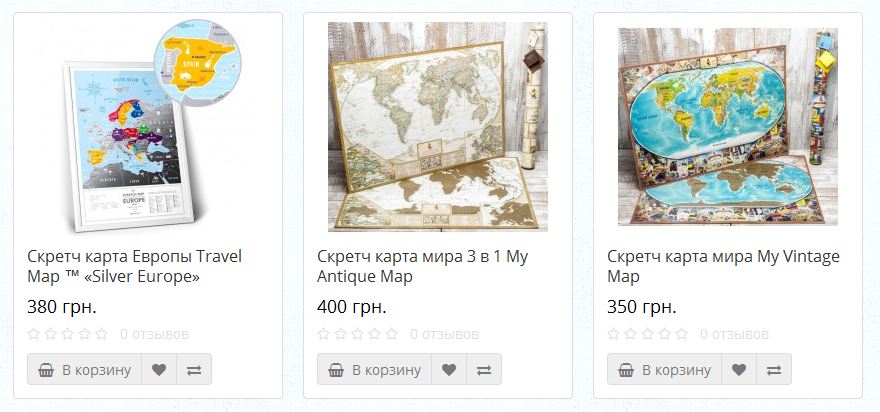This screenshot has height=412, width=880.
Task: Open reviews for Silver Europe map
Action: tap(154, 335)
